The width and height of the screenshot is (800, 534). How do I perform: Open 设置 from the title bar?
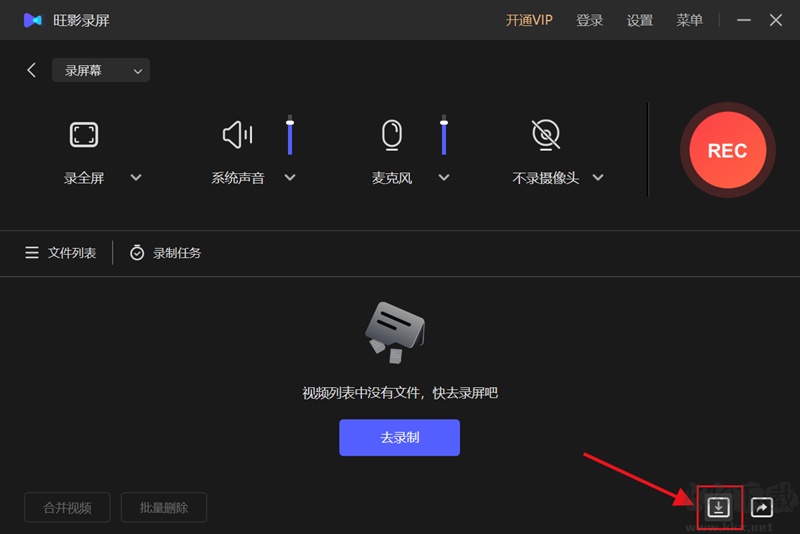point(640,20)
